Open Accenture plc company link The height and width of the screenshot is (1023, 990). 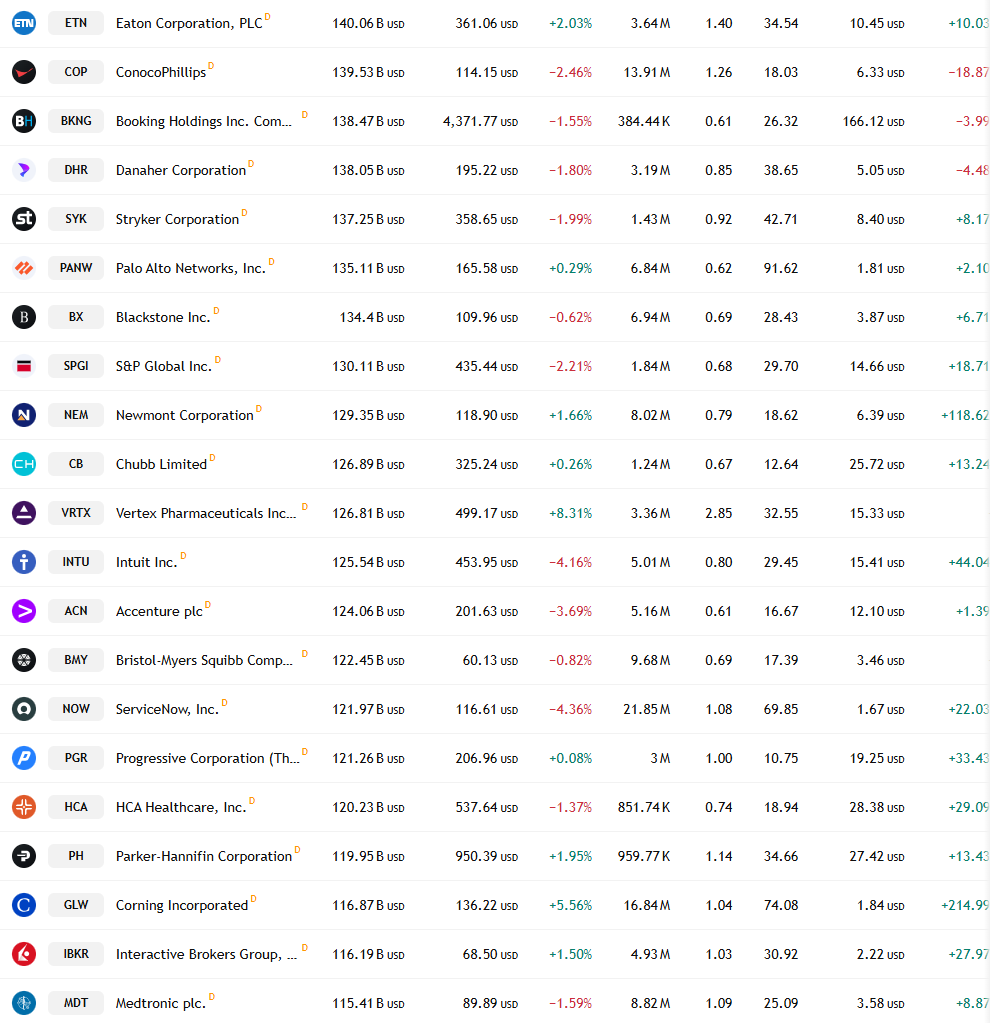[159, 611]
